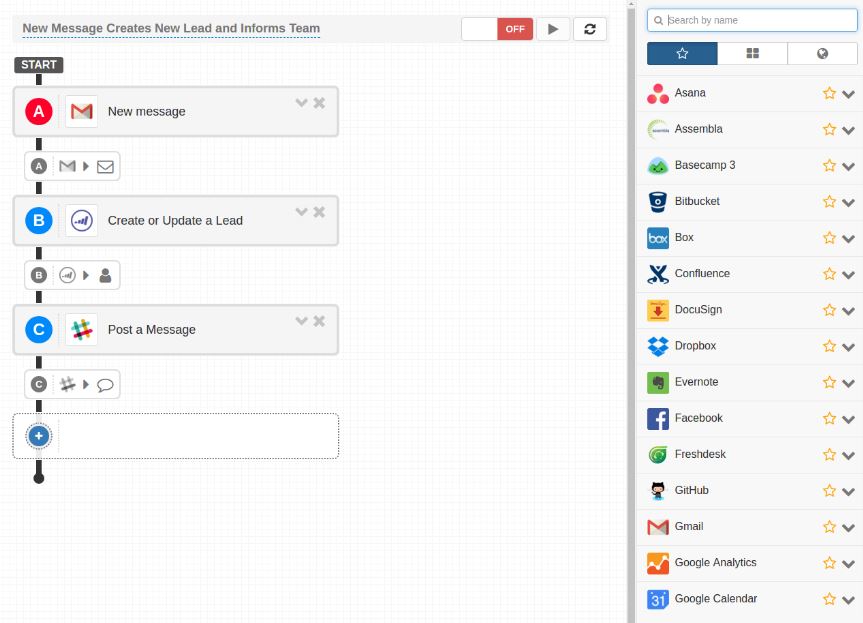Open the Gmail chevron in app list
Viewport: 863px width, 623px height.
click(x=849, y=528)
